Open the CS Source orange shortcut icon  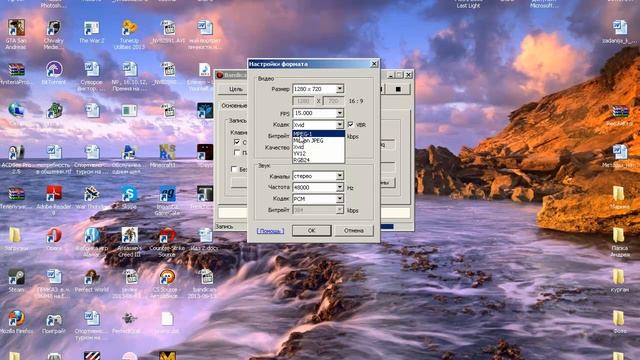click(x=167, y=283)
